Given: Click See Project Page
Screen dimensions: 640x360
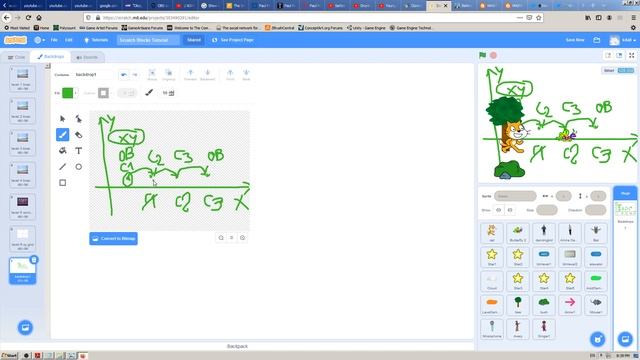Looking at the screenshot, I should coord(233,40).
